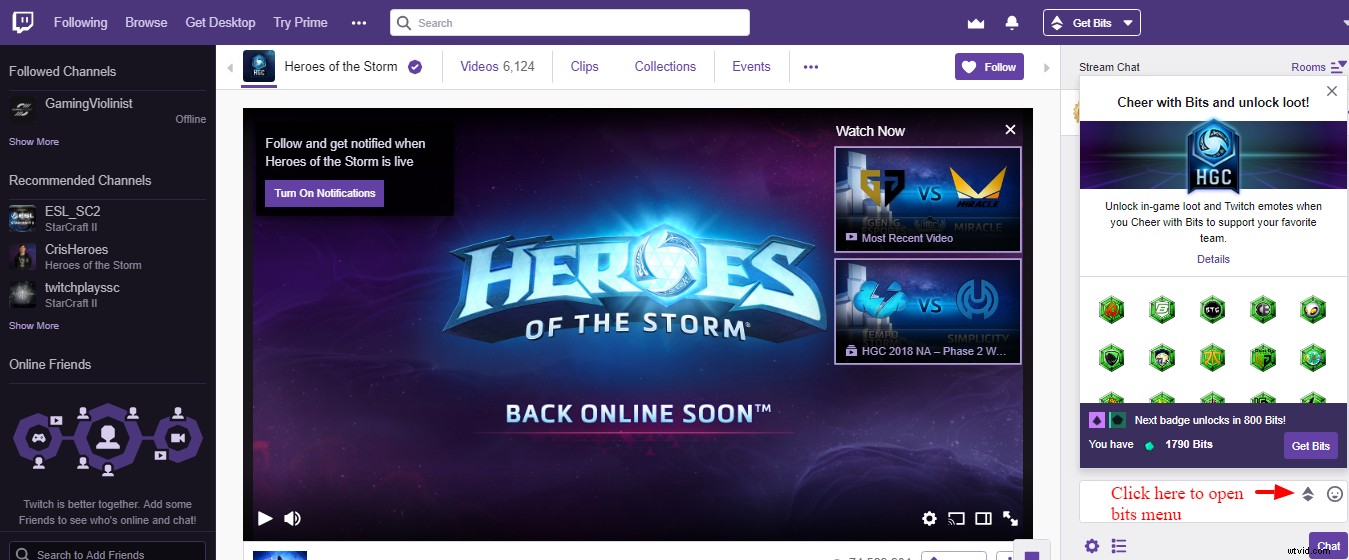The width and height of the screenshot is (1349, 560).
Task: Open the video player settings gear
Action: click(929, 518)
